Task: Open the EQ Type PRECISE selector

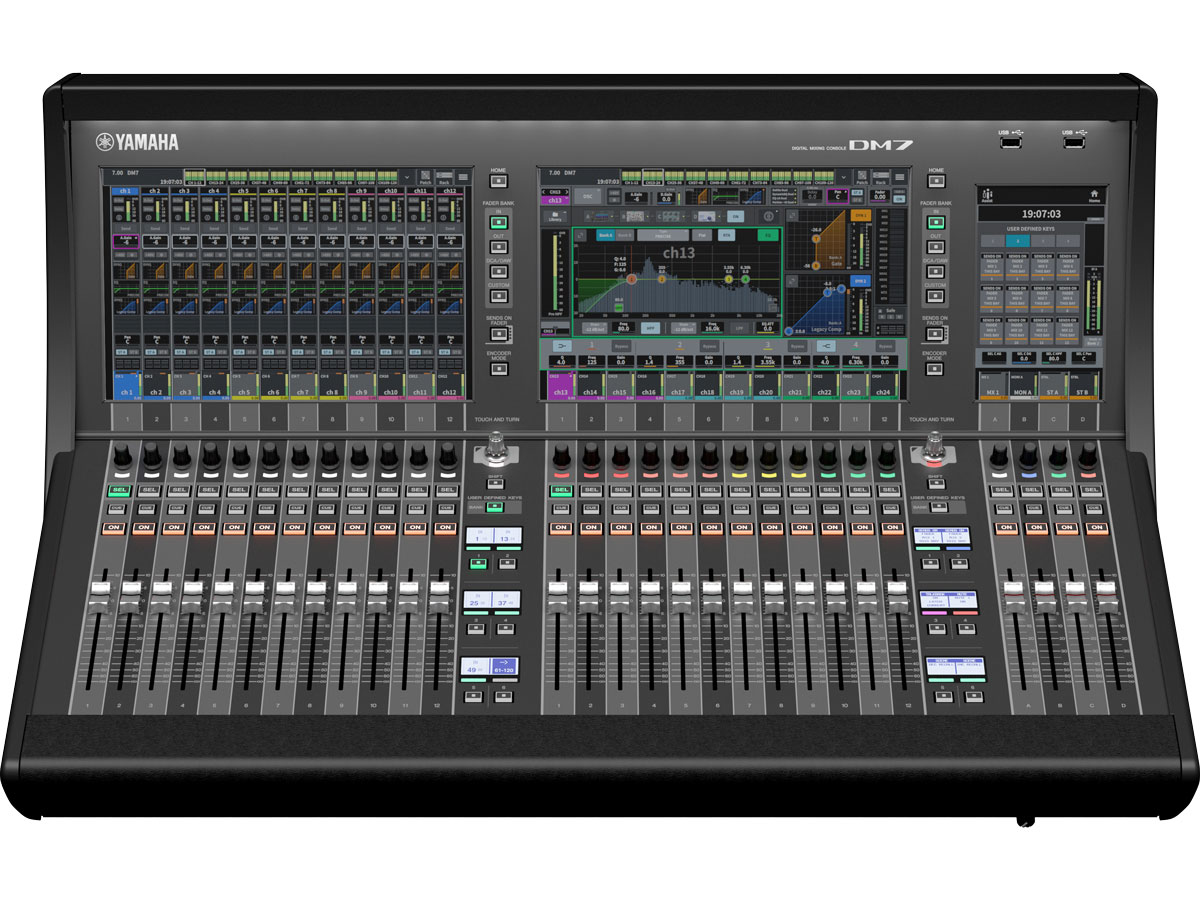Action: tap(663, 235)
